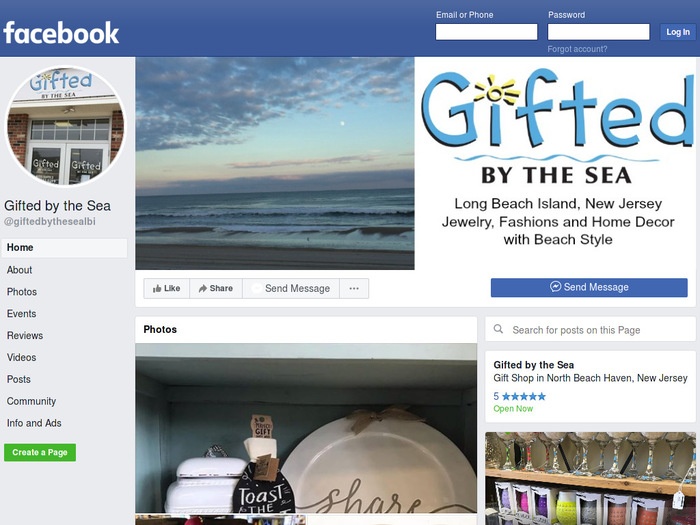Go to the Events tab

click(21, 314)
